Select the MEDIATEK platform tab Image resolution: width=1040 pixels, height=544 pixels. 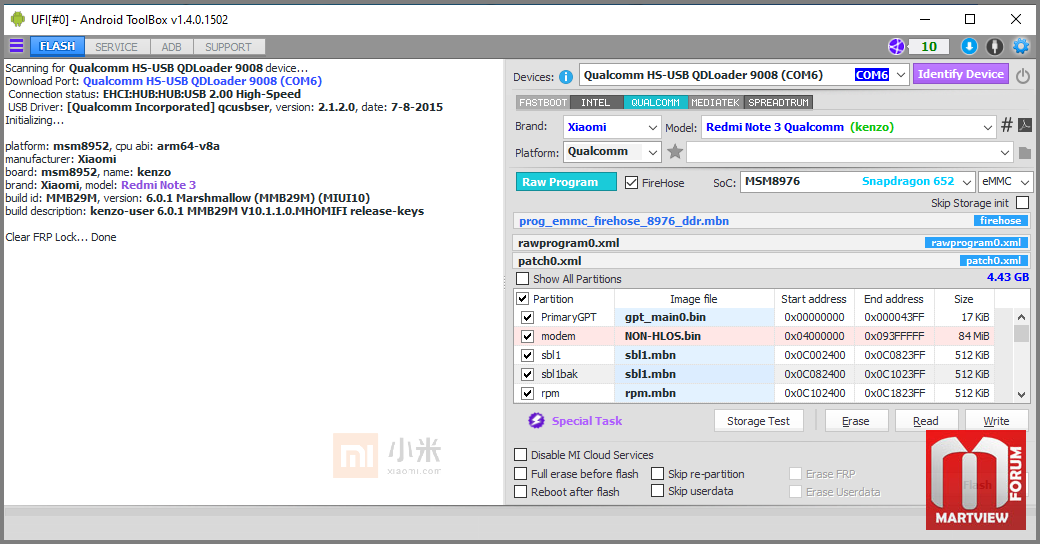click(715, 102)
